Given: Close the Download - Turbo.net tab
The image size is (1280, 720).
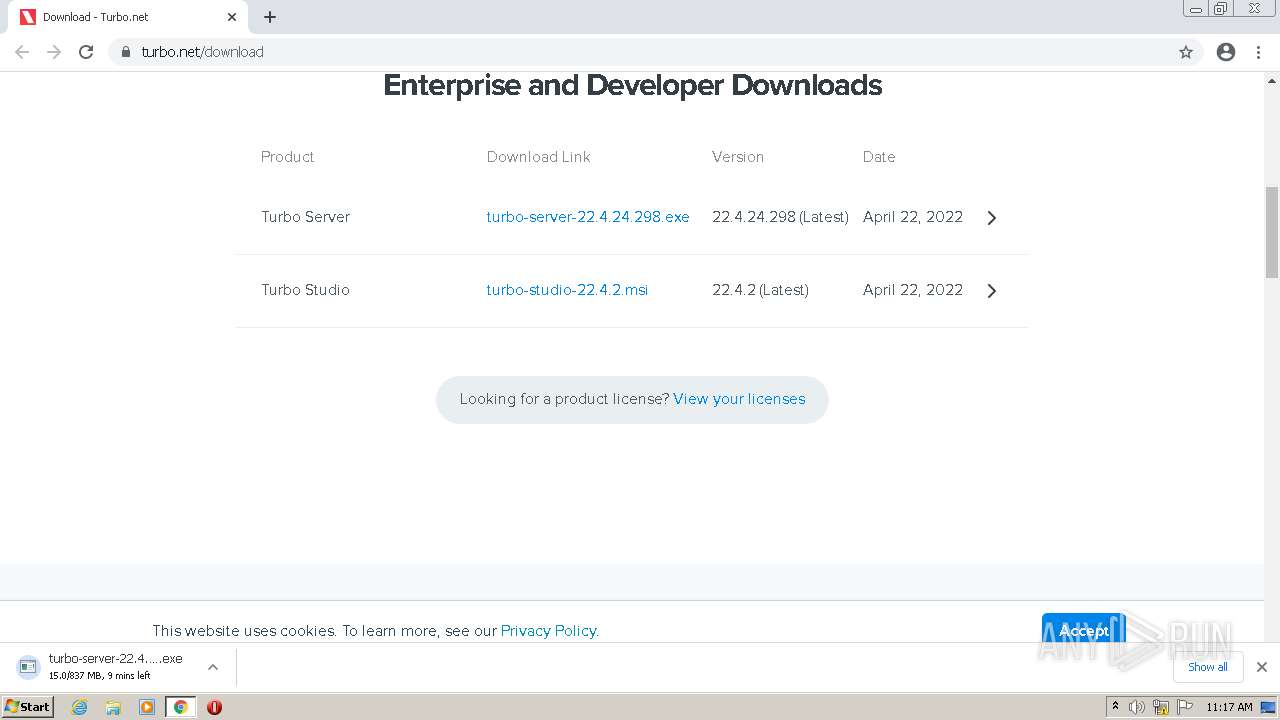Looking at the screenshot, I should click(232, 17).
